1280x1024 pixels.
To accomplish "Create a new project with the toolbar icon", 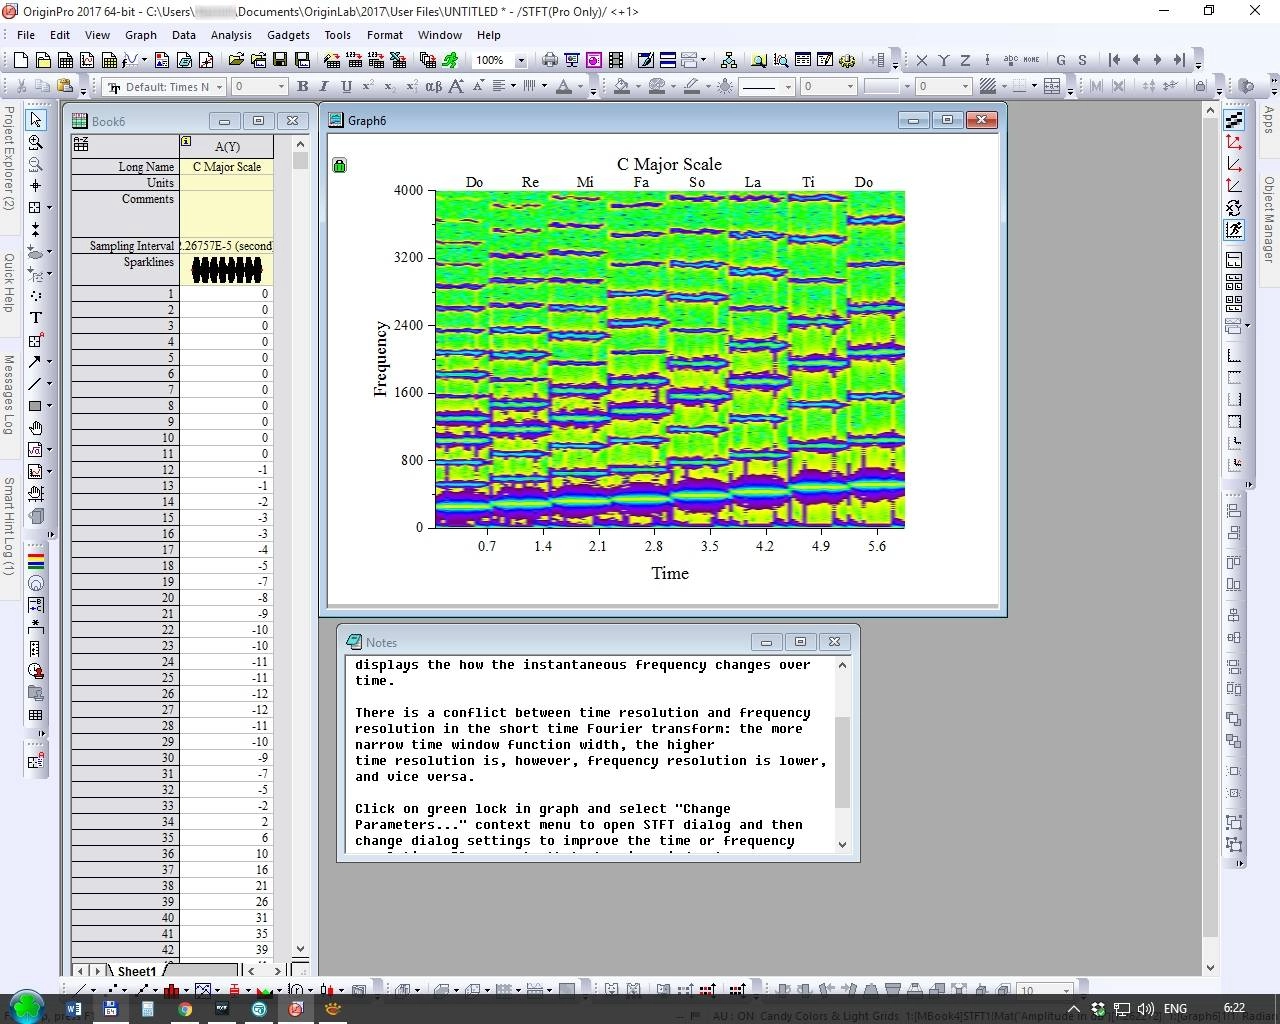I will point(20,60).
